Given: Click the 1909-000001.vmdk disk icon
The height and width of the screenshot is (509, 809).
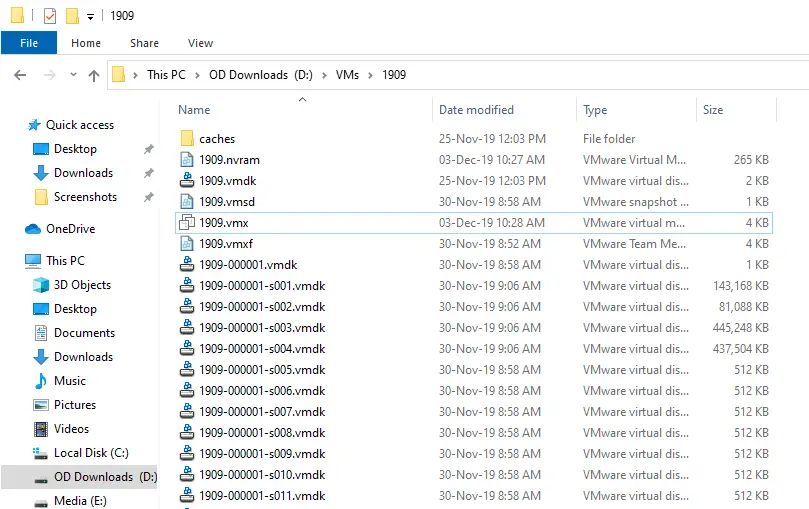Looking at the screenshot, I should click(x=187, y=265).
